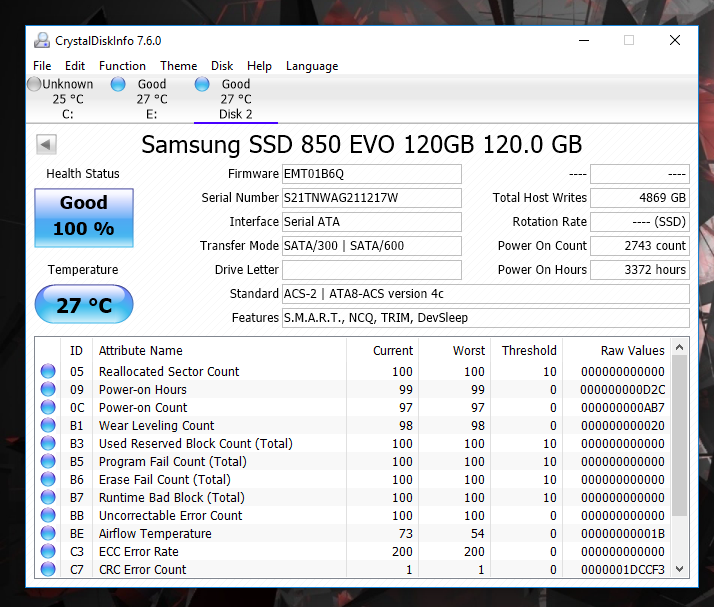Click the Current column header
This screenshot has height=607, width=714.
(x=382, y=351)
